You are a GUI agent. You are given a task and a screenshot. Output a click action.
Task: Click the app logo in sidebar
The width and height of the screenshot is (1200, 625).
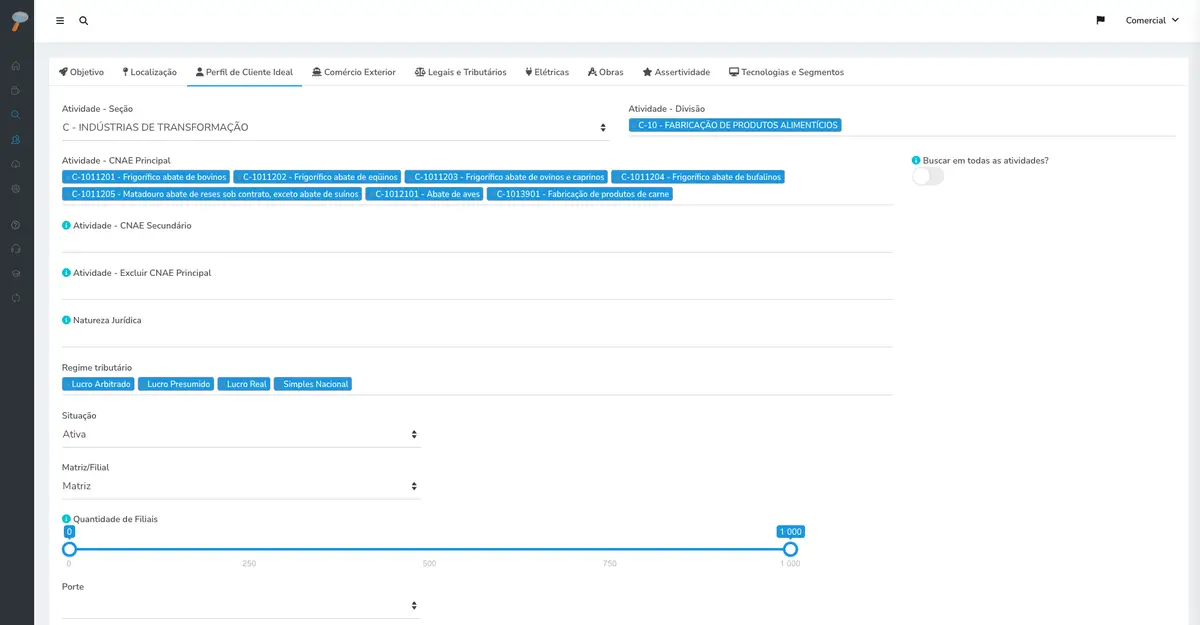tap(17, 21)
